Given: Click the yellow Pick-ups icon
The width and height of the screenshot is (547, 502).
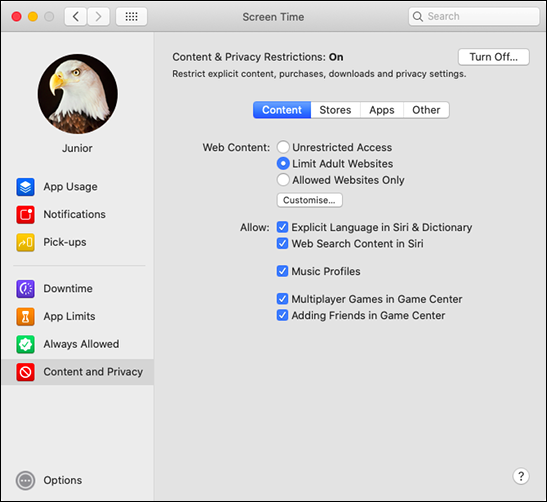Looking at the screenshot, I should (x=25, y=242).
